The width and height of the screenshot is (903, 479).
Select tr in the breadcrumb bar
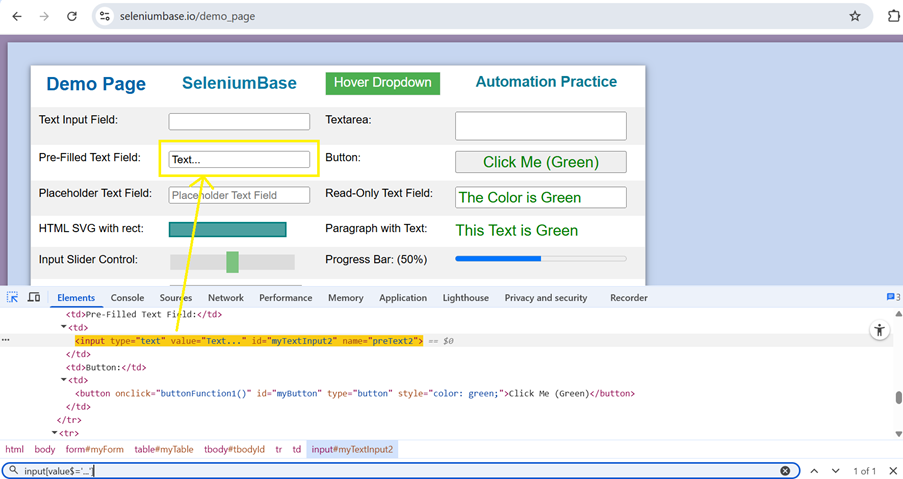(x=279, y=449)
